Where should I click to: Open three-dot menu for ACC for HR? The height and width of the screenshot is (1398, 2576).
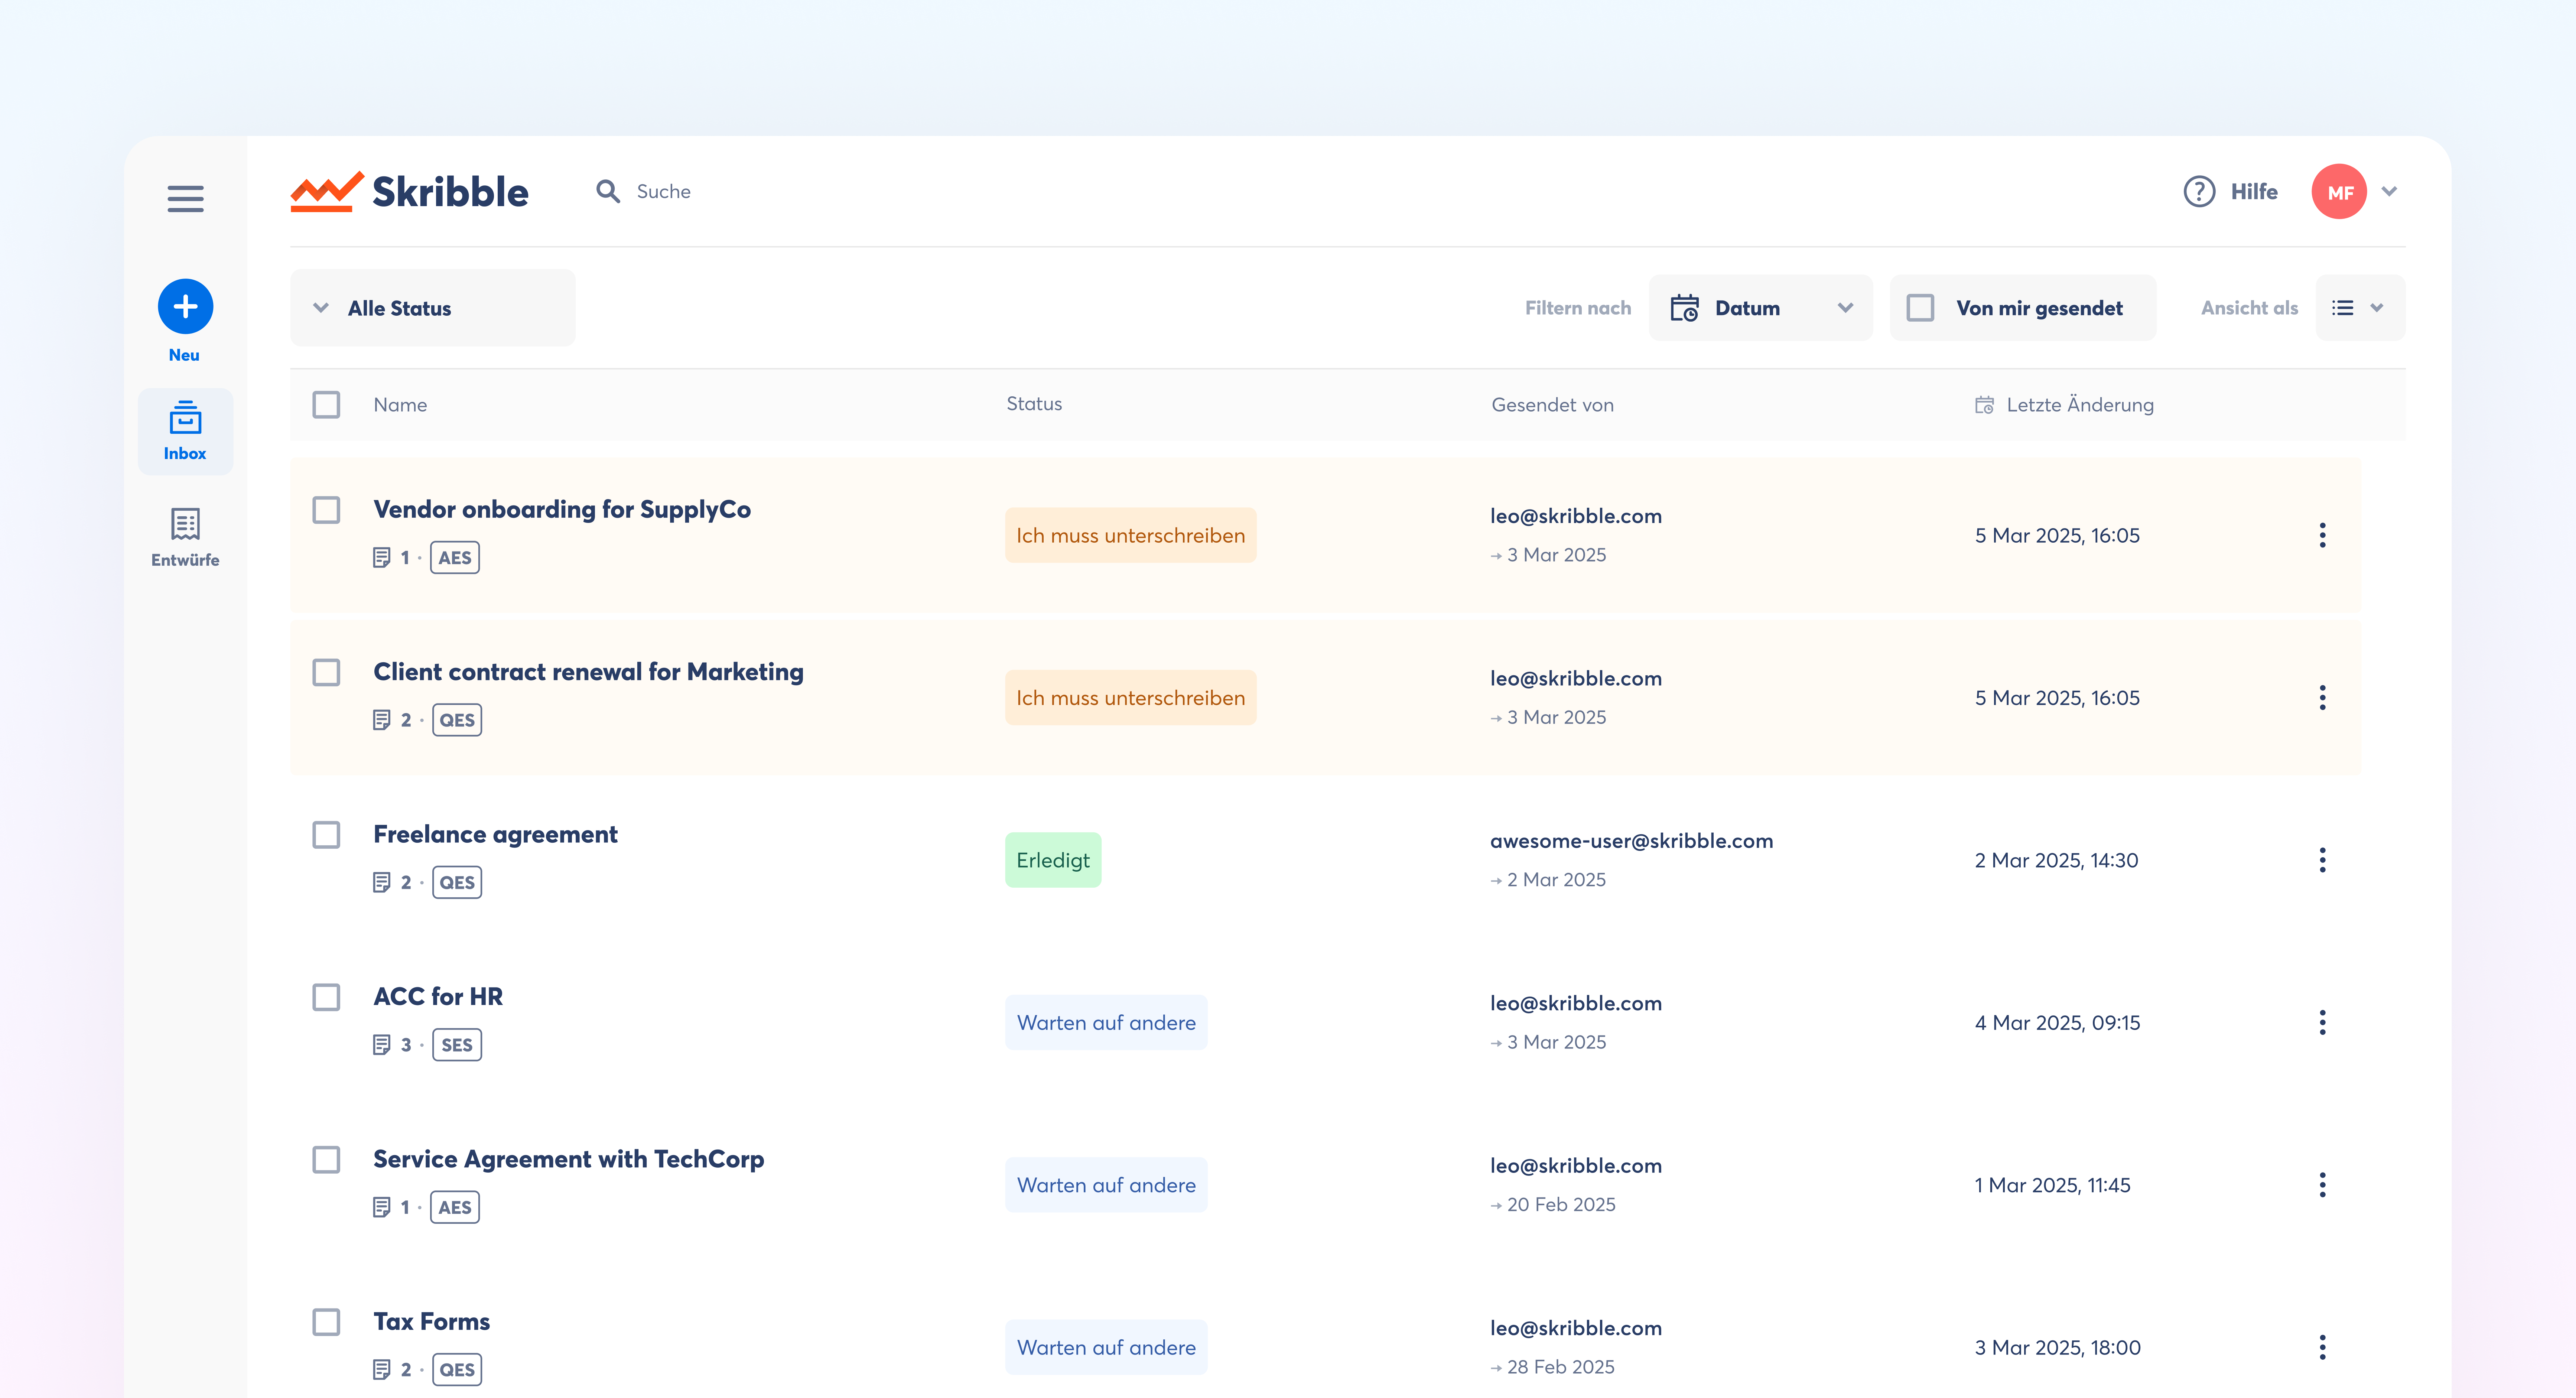coord(2322,1022)
